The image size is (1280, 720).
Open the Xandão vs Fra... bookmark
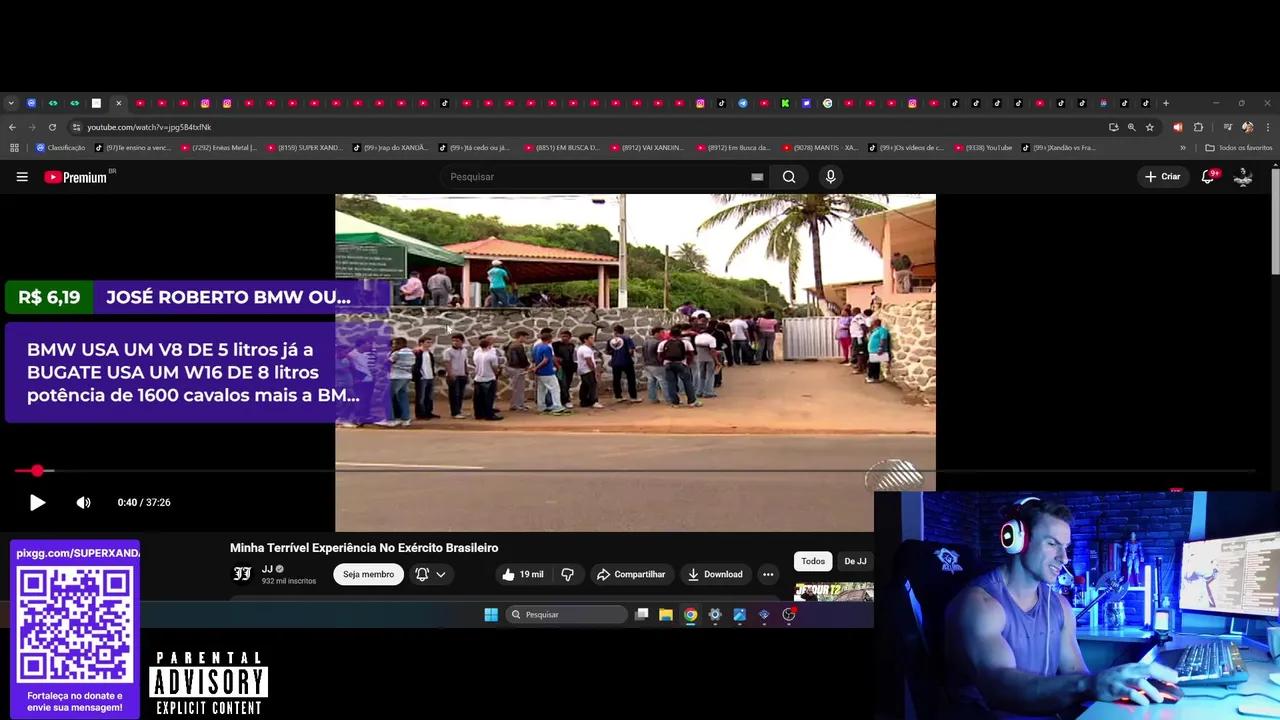(x=1060, y=148)
